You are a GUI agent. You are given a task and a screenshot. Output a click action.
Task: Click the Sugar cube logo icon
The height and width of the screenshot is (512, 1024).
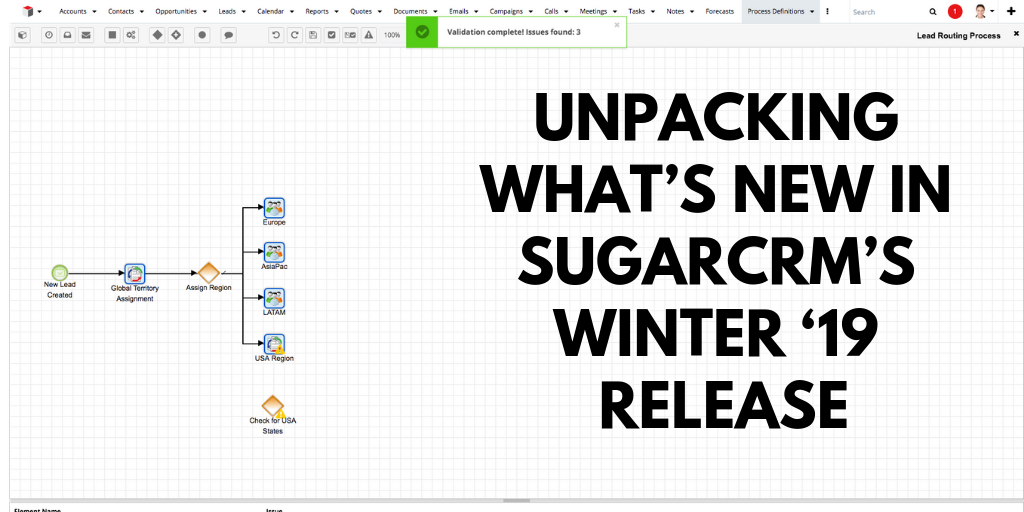pyautogui.click(x=27, y=11)
